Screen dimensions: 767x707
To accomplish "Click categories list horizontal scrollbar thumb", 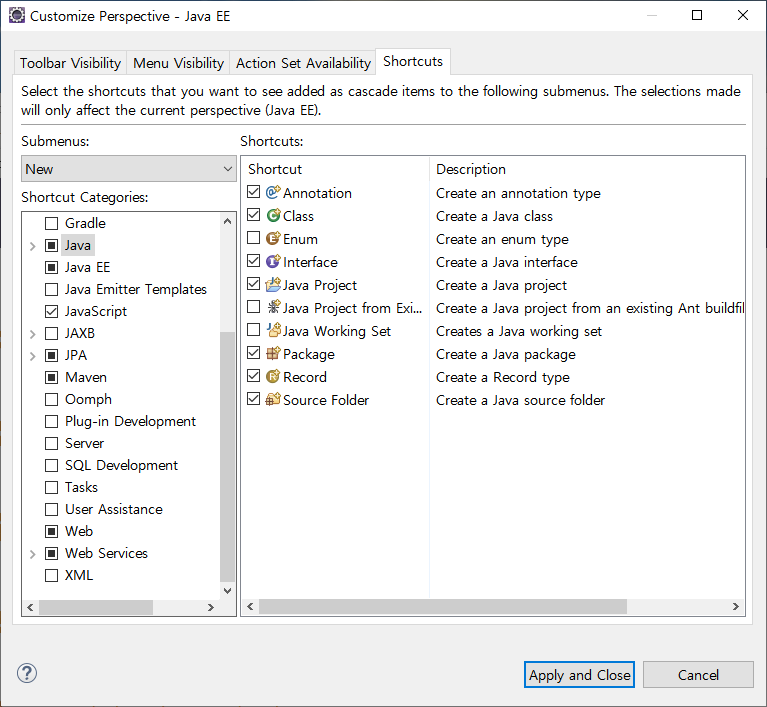I will (x=96, y=607).
